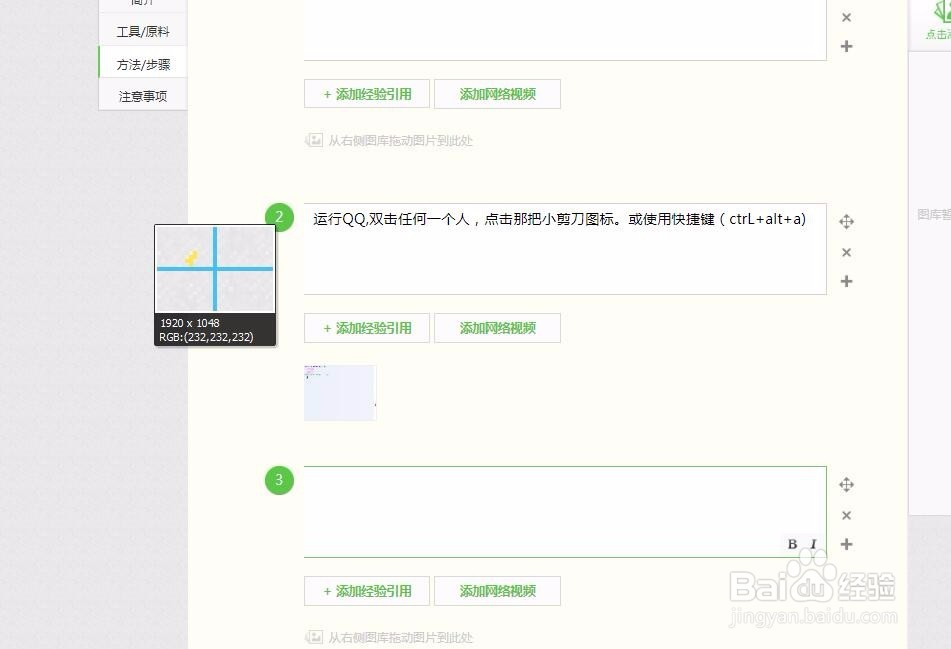The width and height of the screenshot is (951, 649).
Task: Click the move handle beside step 3
Action: (x=846, y=484)
